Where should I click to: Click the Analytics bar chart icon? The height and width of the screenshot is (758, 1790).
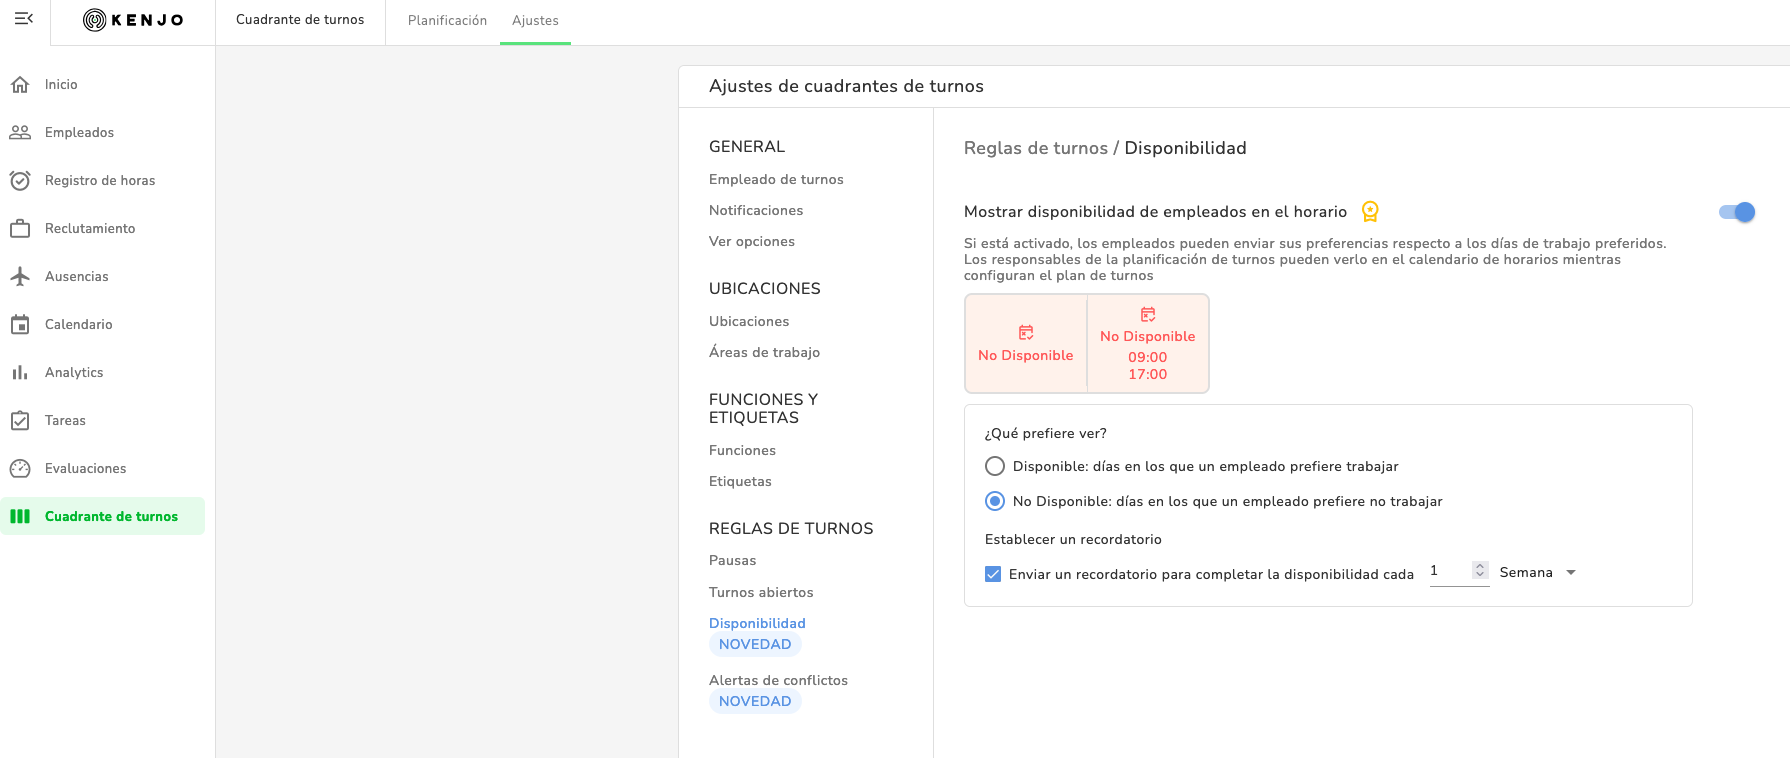point(20,372)
